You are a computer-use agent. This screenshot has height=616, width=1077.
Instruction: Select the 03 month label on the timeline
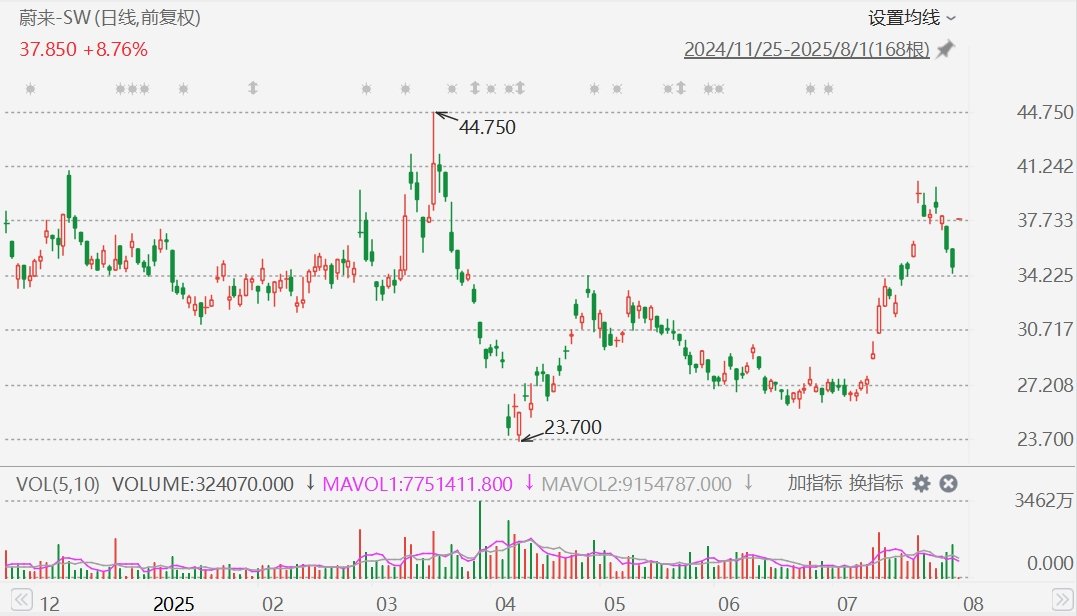[387, 604]
